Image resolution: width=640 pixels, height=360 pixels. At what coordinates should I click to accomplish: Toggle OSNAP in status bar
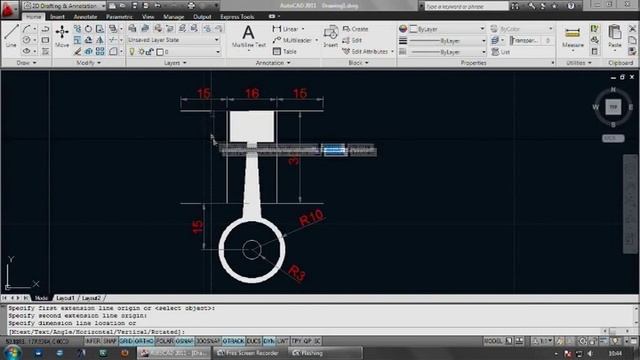click(185, 341)
